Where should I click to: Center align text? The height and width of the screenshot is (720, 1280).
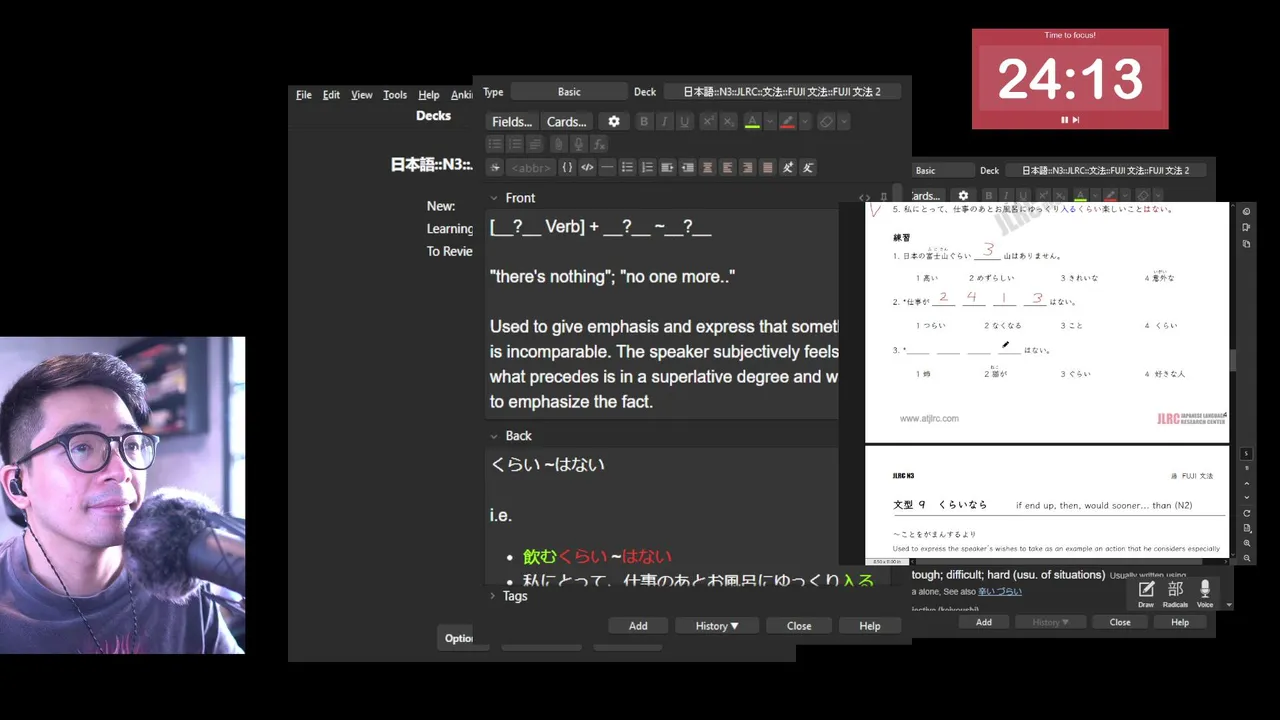coord(707,167)
